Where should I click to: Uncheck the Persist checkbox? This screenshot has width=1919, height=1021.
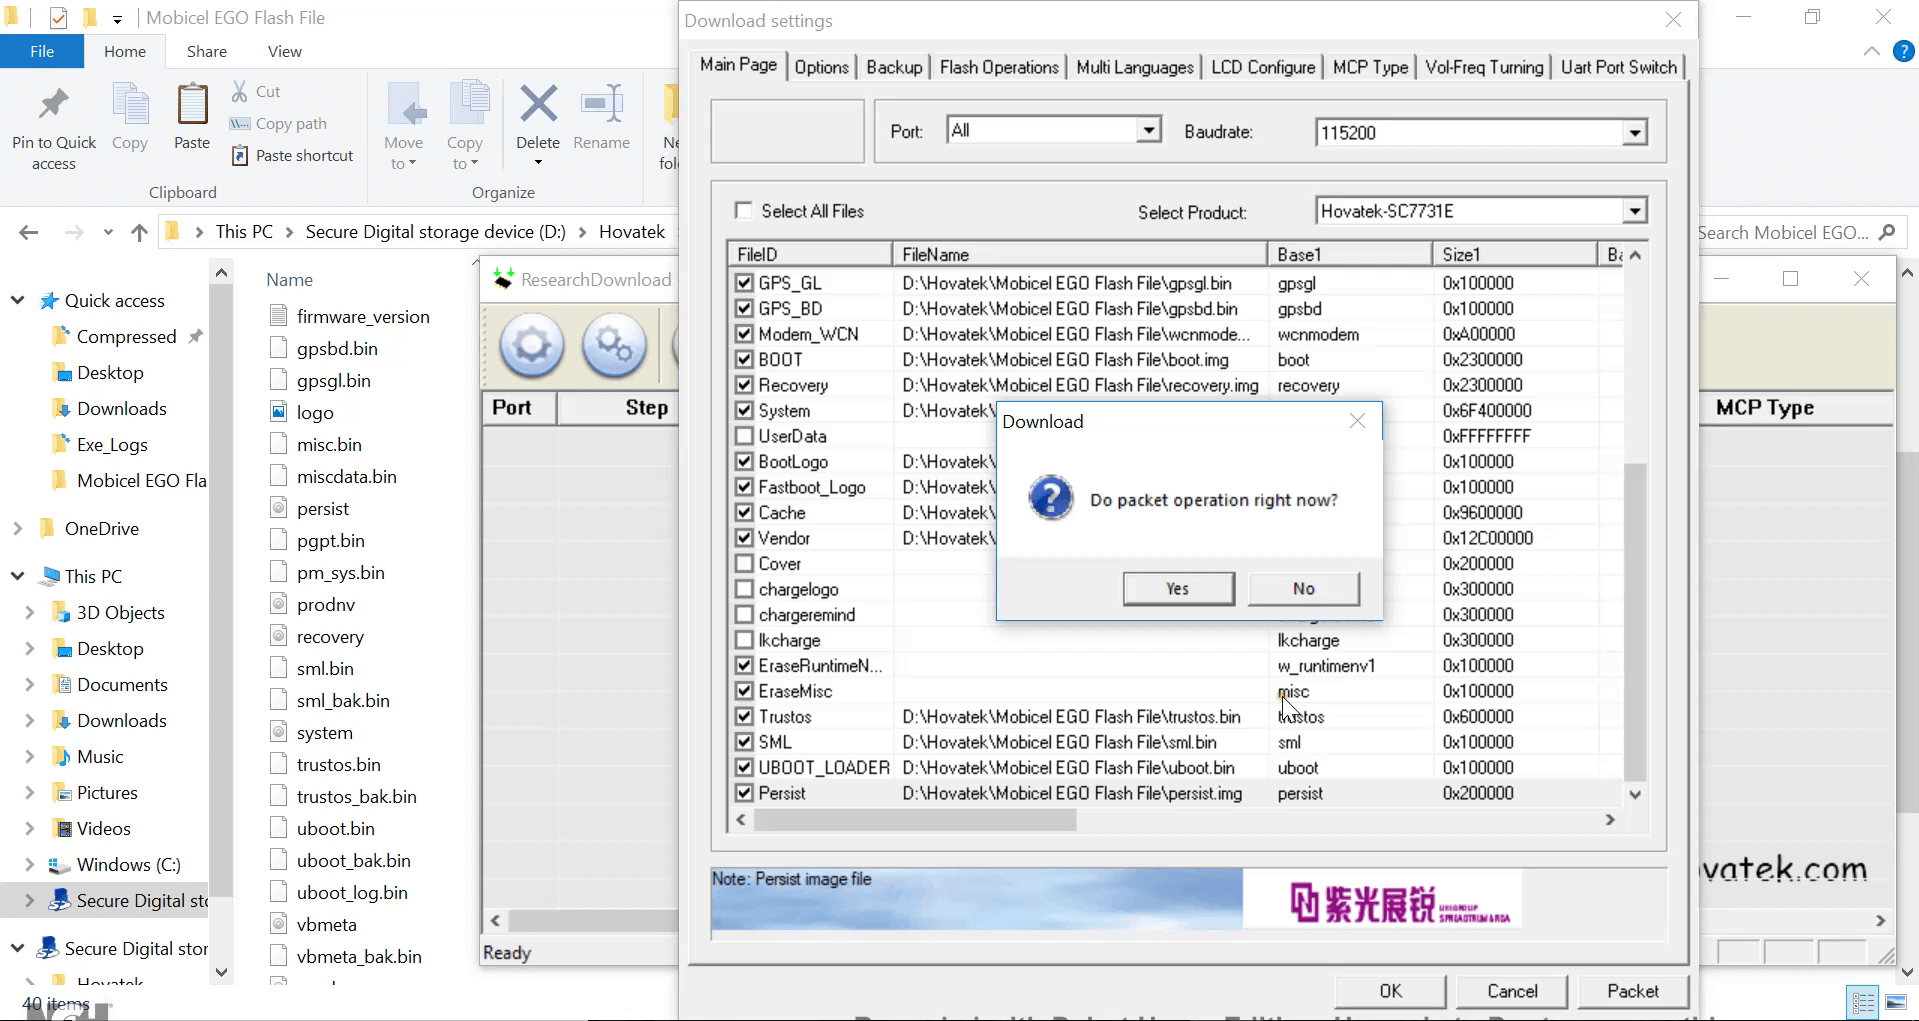click(744, 793)
